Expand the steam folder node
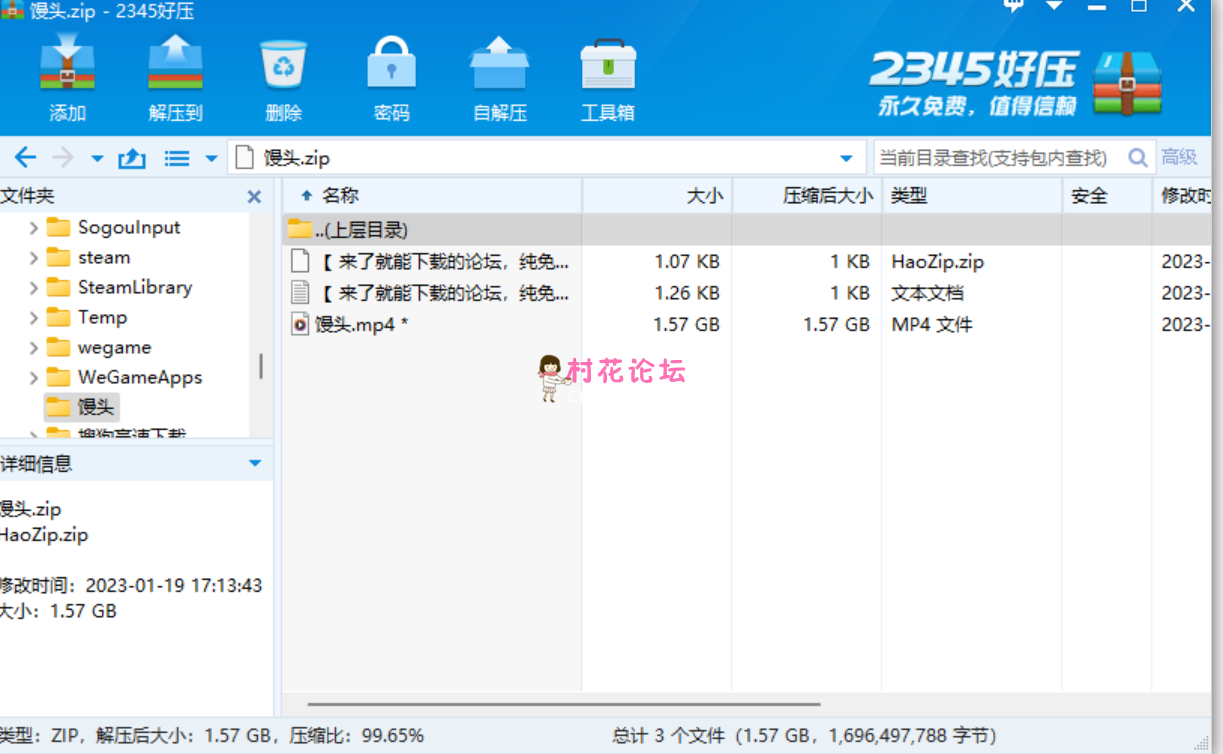This screenshot has width=1223, height=754. [34, 258]
